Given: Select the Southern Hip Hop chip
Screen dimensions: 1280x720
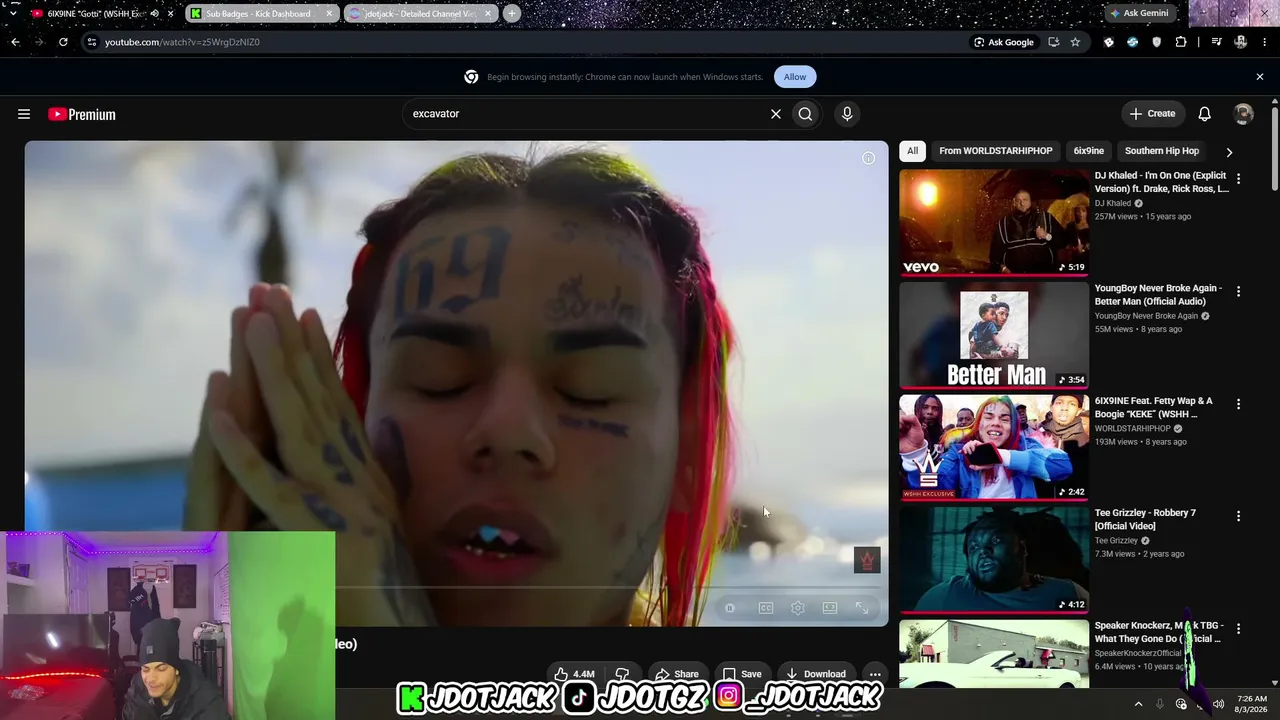Looking at the screenshot, I should (1161, 151).
